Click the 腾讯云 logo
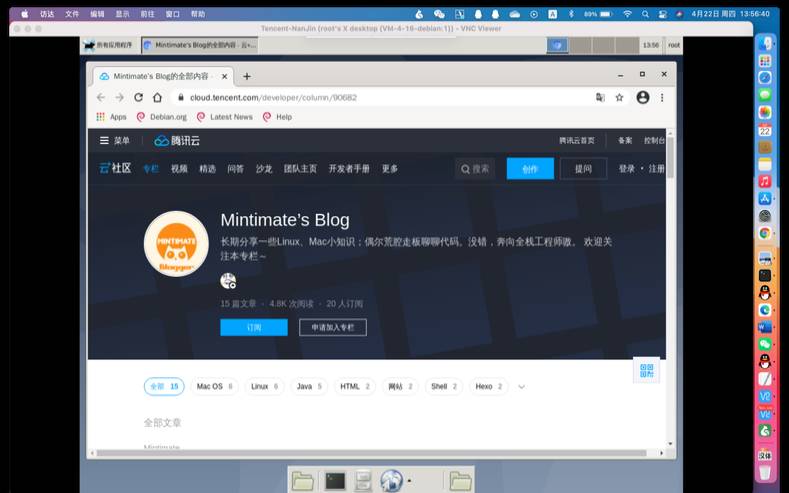Image resolution: width=789 pixels, height=493 pixels. pos(177,141)
